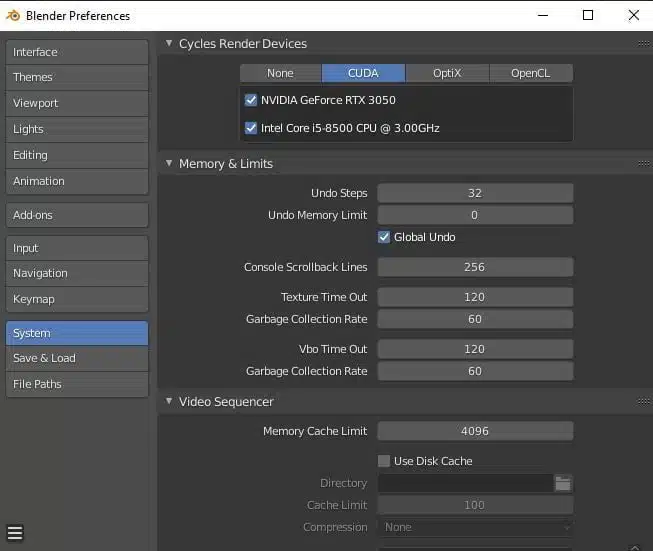The image size is (653, 551).
Task: Open the Input preferences section
Action: tap(77, 248)
